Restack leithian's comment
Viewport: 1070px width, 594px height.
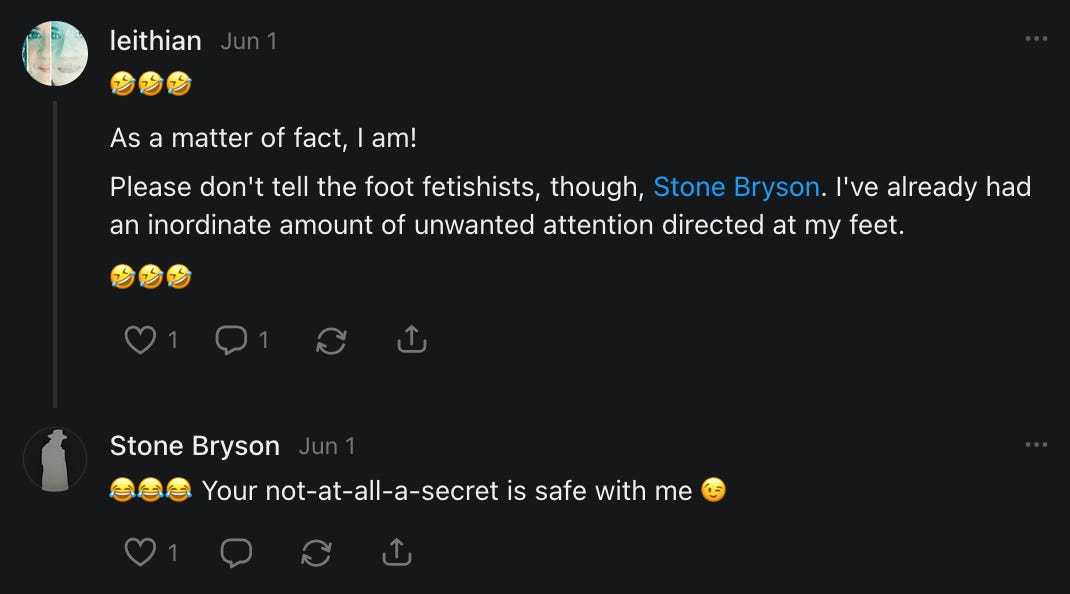click(x=331, y=341)
